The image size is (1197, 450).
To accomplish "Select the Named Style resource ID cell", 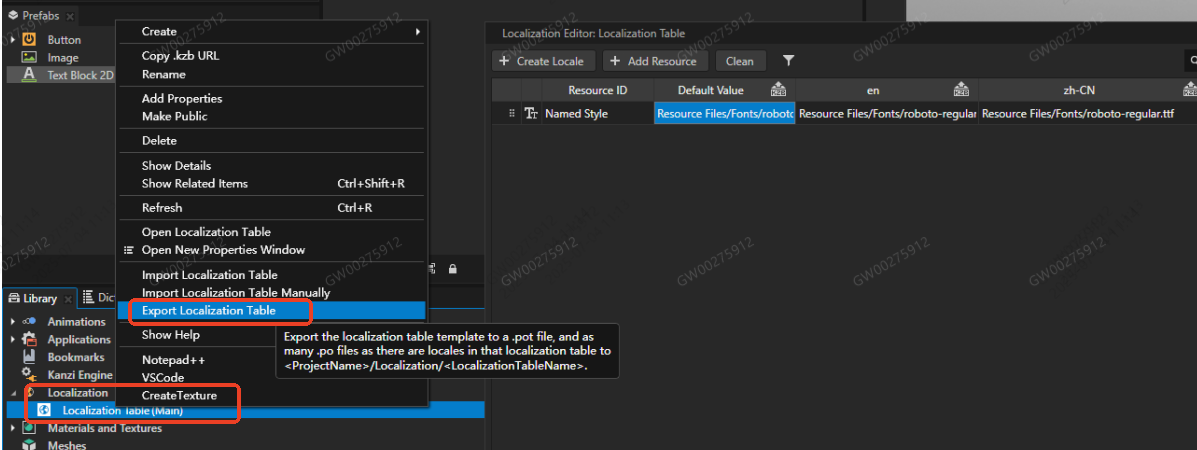I will coord(598,114).
